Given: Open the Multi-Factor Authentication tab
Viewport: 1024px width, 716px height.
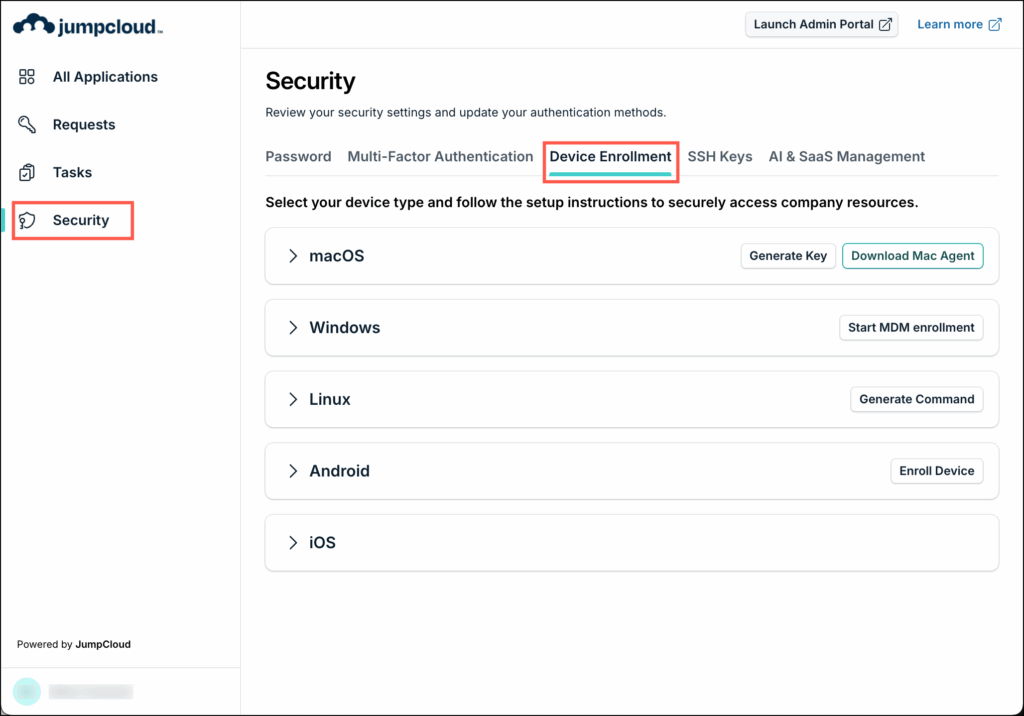Looking at the screenshot, I should click(440, 157).
